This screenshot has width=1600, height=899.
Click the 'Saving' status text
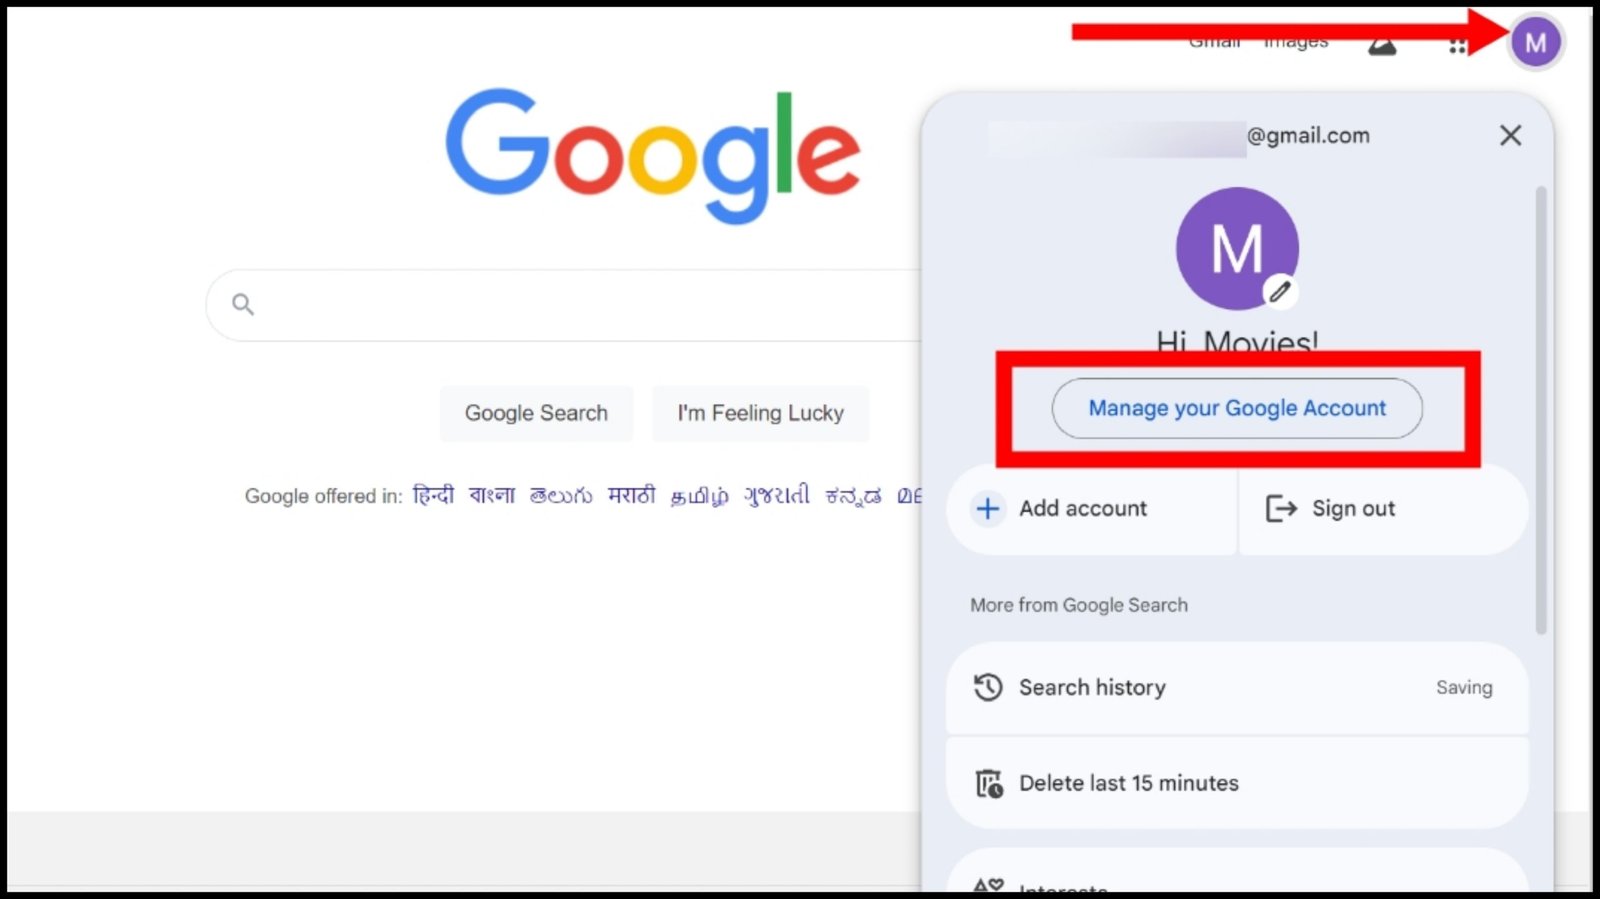(x=1464, y=688)
